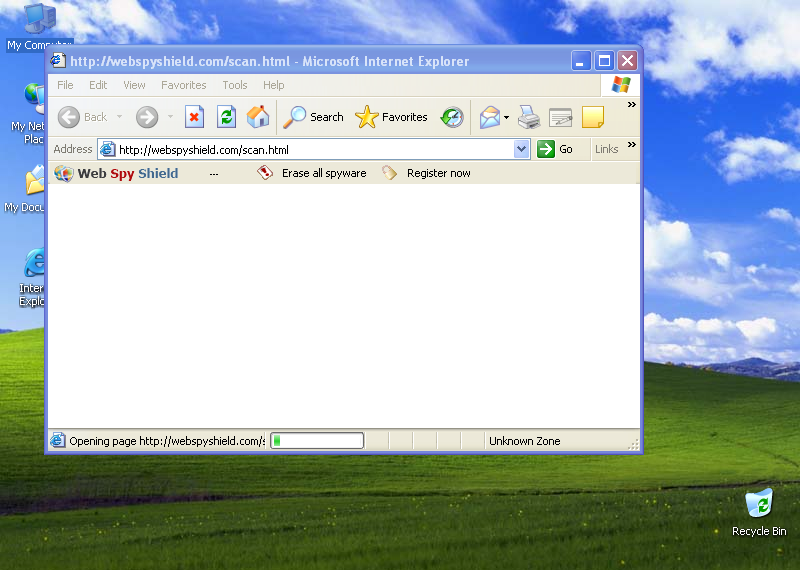Expand the Links bar chevron
800x570 pixels.
coord(632,145)
